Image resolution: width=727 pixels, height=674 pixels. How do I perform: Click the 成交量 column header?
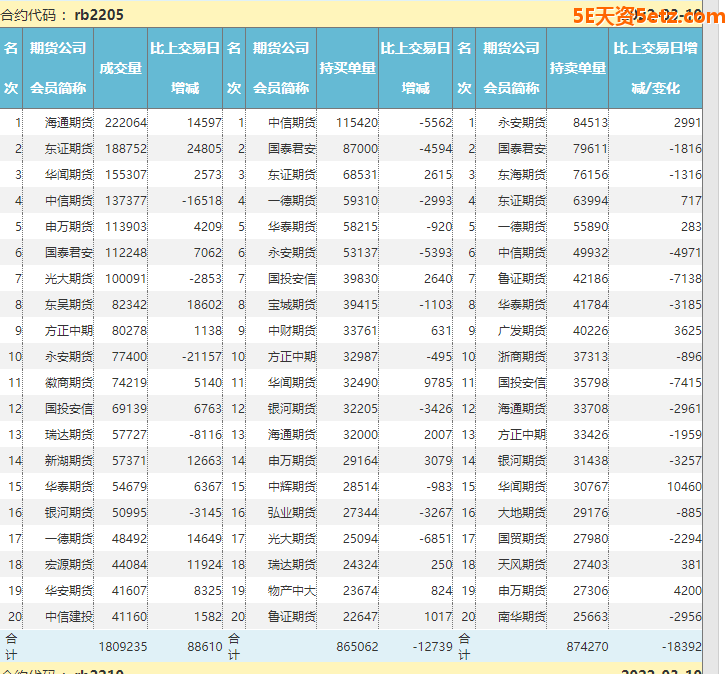pos(121,68)
